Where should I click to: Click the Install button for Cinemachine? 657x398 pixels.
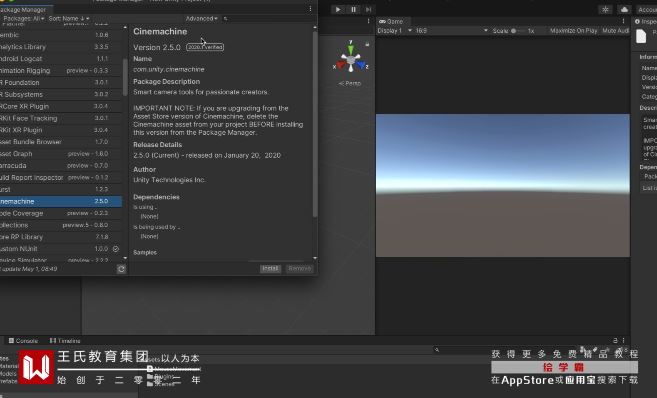[x=270, y=269]
